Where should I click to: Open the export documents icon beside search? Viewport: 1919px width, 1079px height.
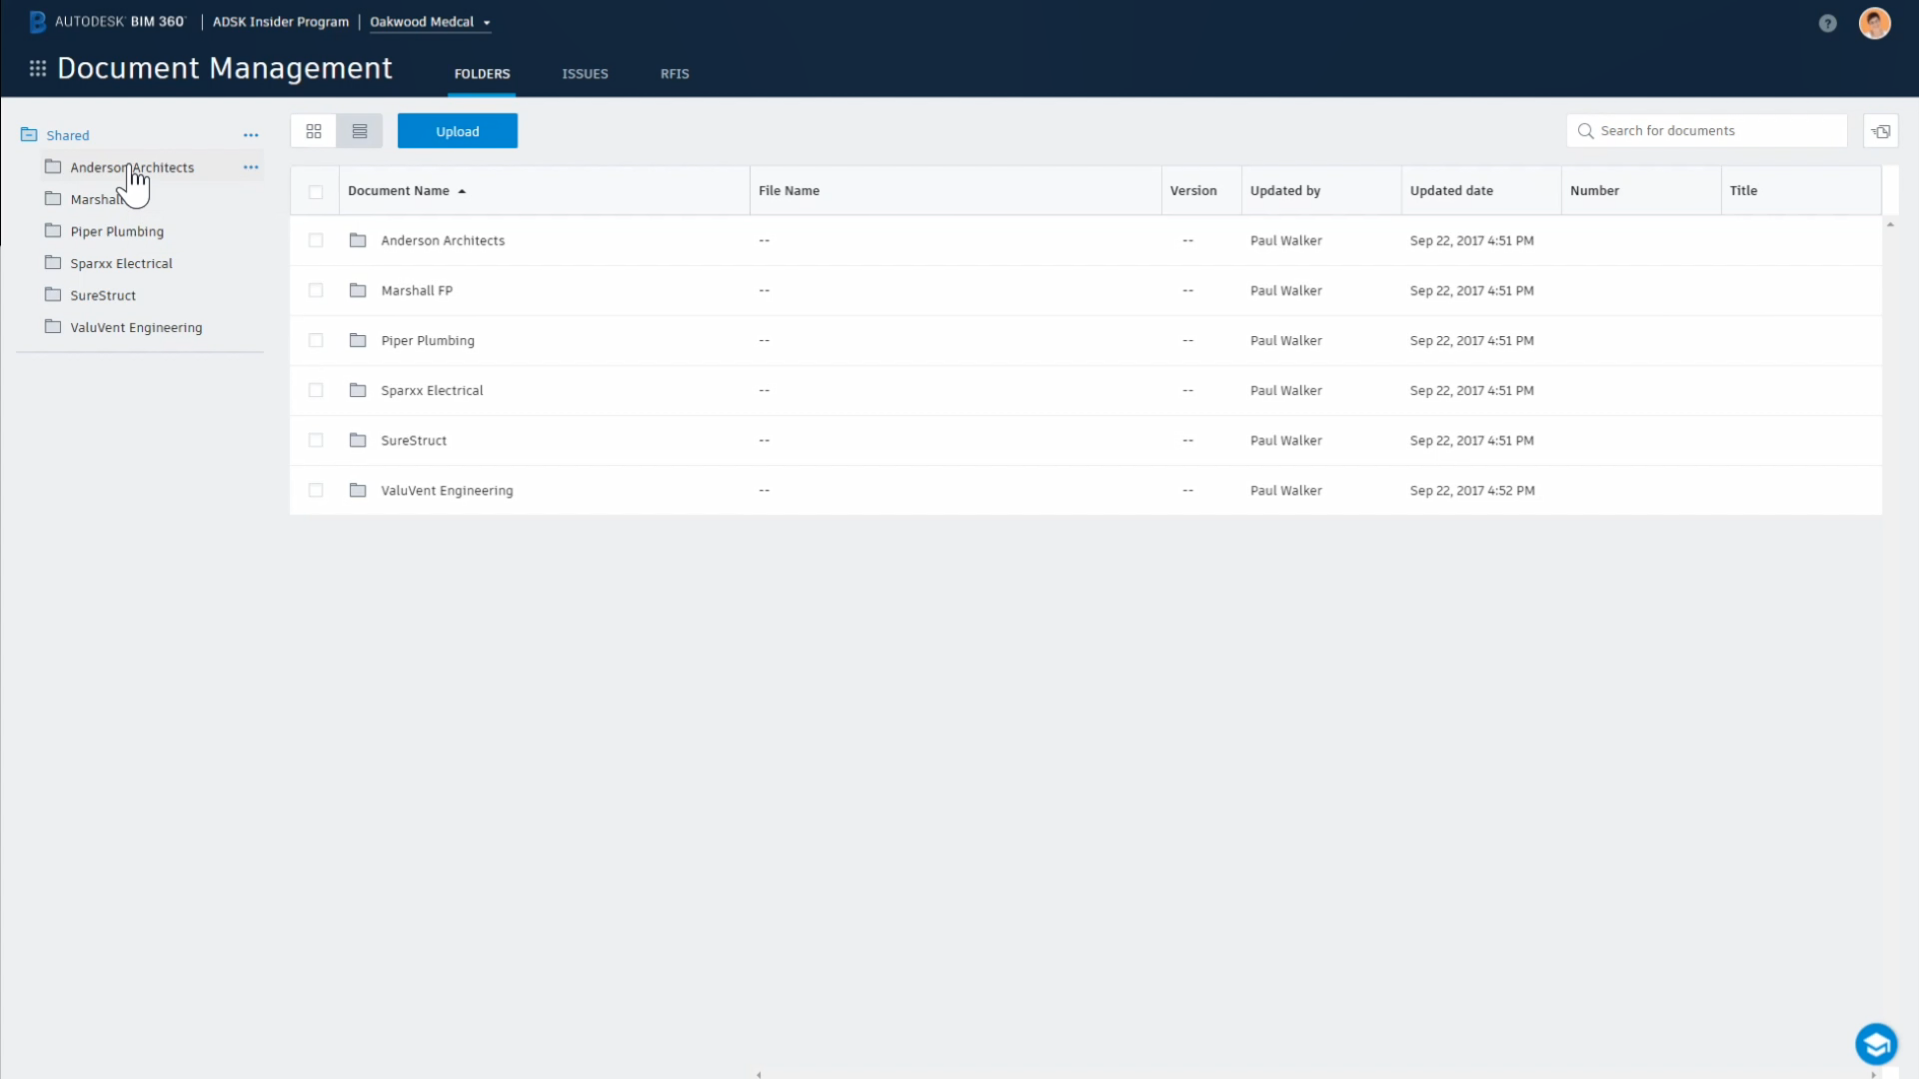[x=1881, y=130]
